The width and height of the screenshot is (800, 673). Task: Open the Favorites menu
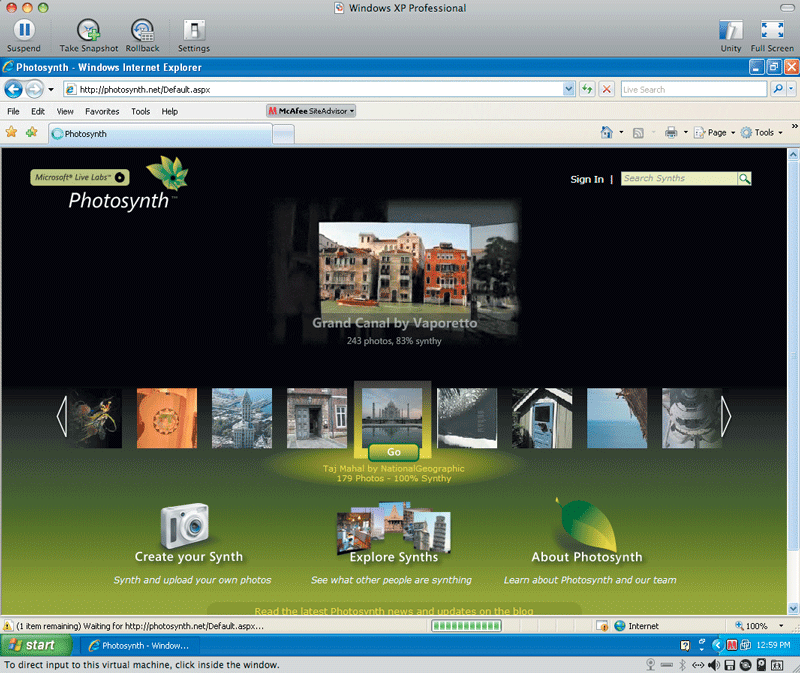(101, 111)
